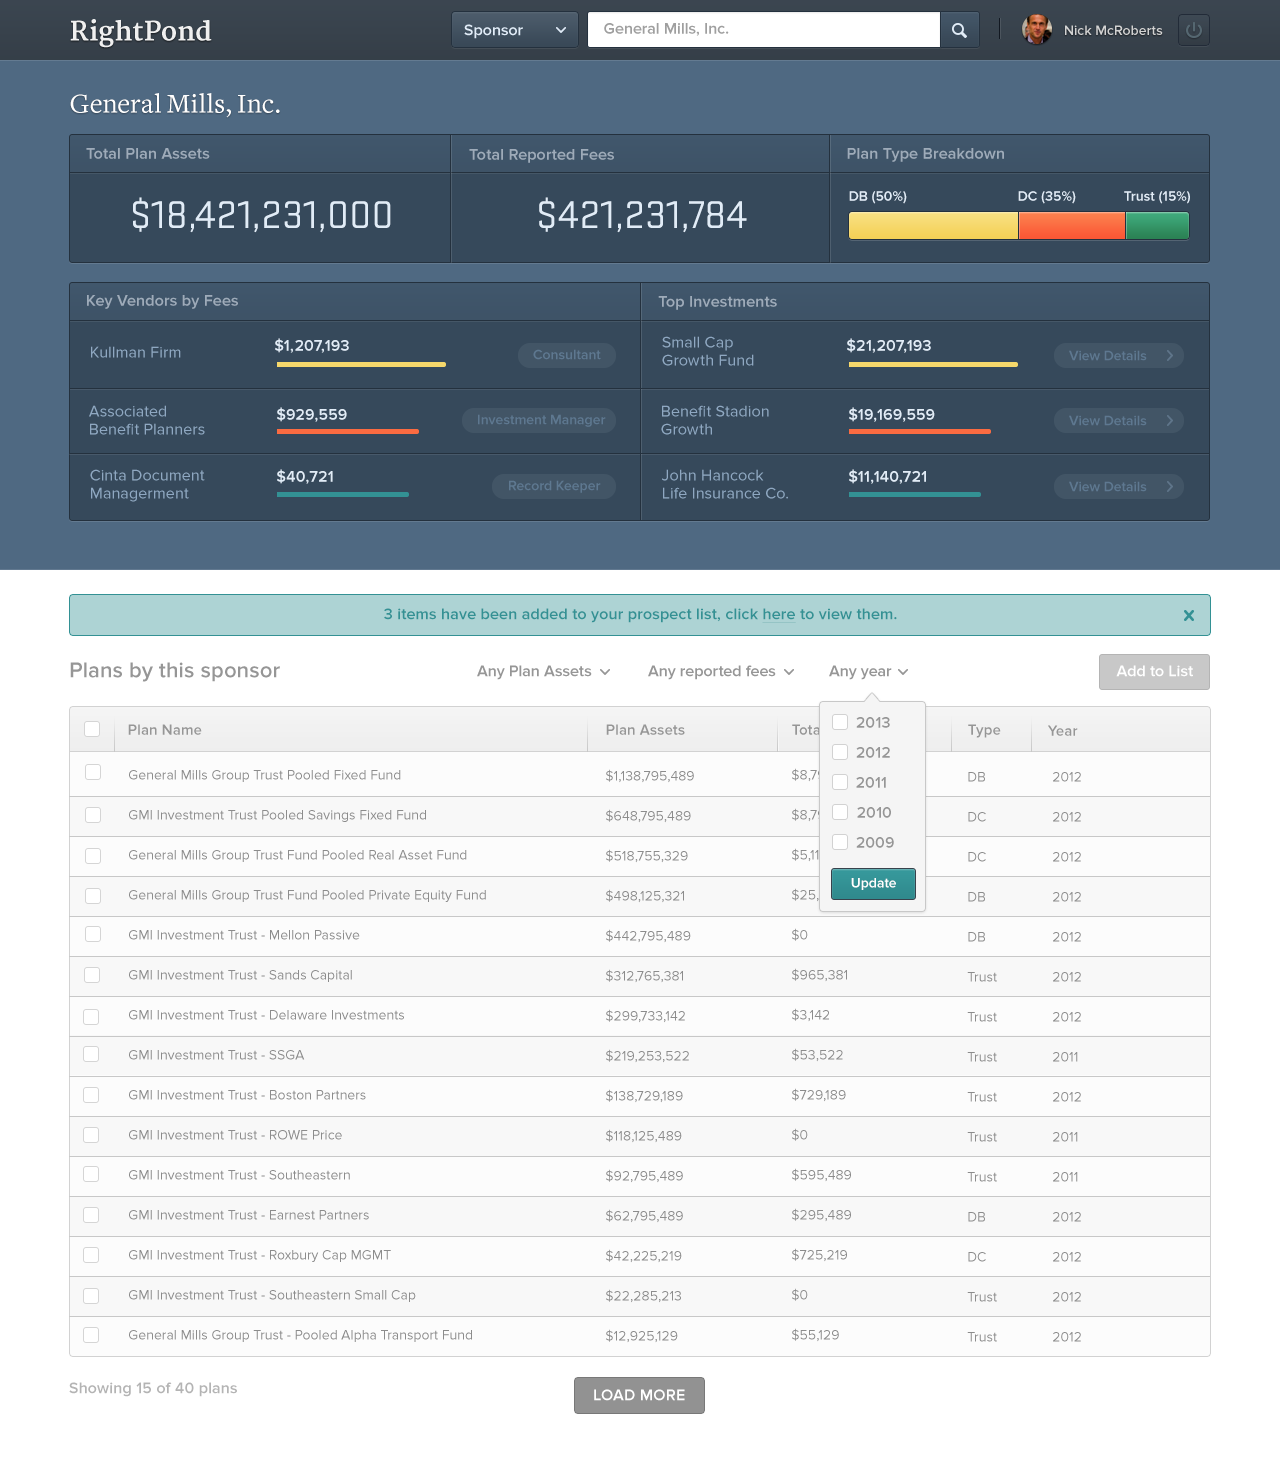Click Cinta Document Managerment vendor name
Image resolution: width=1280 pixels, height=1480 pixels.
click(x=147, y=484)
